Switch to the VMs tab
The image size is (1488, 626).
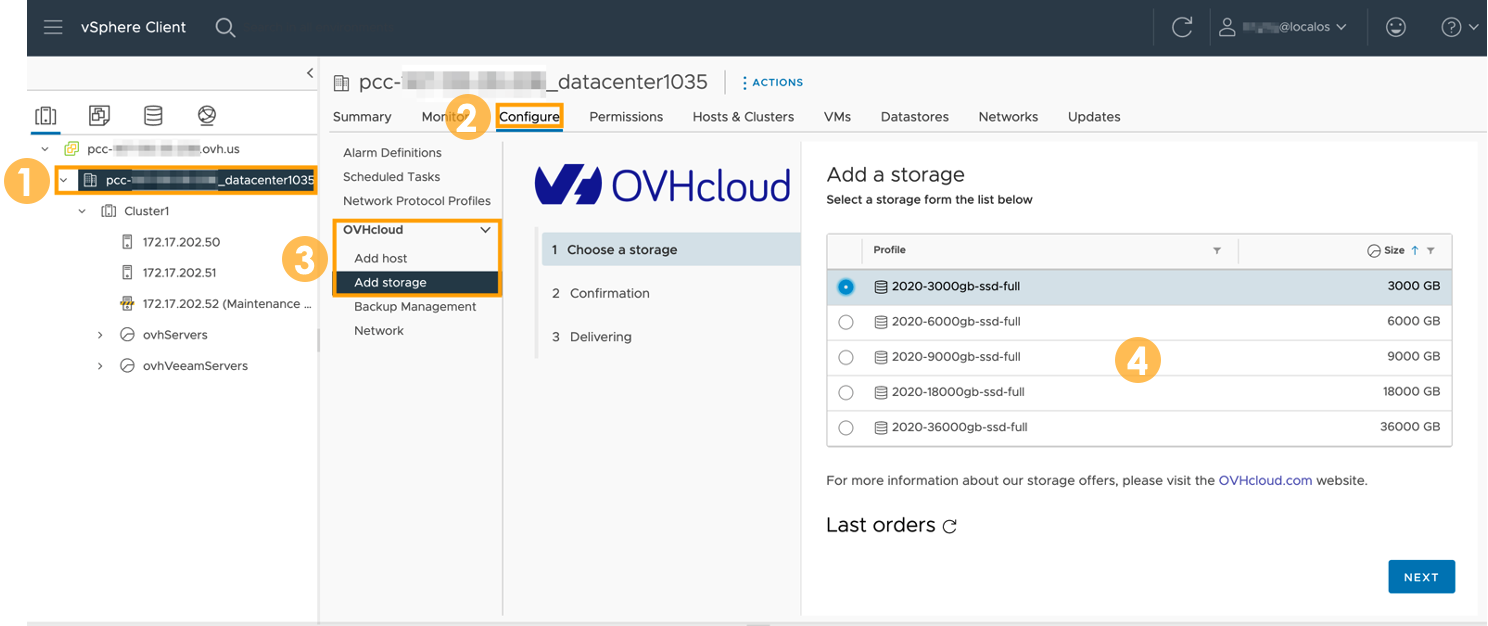coord(837,116)
